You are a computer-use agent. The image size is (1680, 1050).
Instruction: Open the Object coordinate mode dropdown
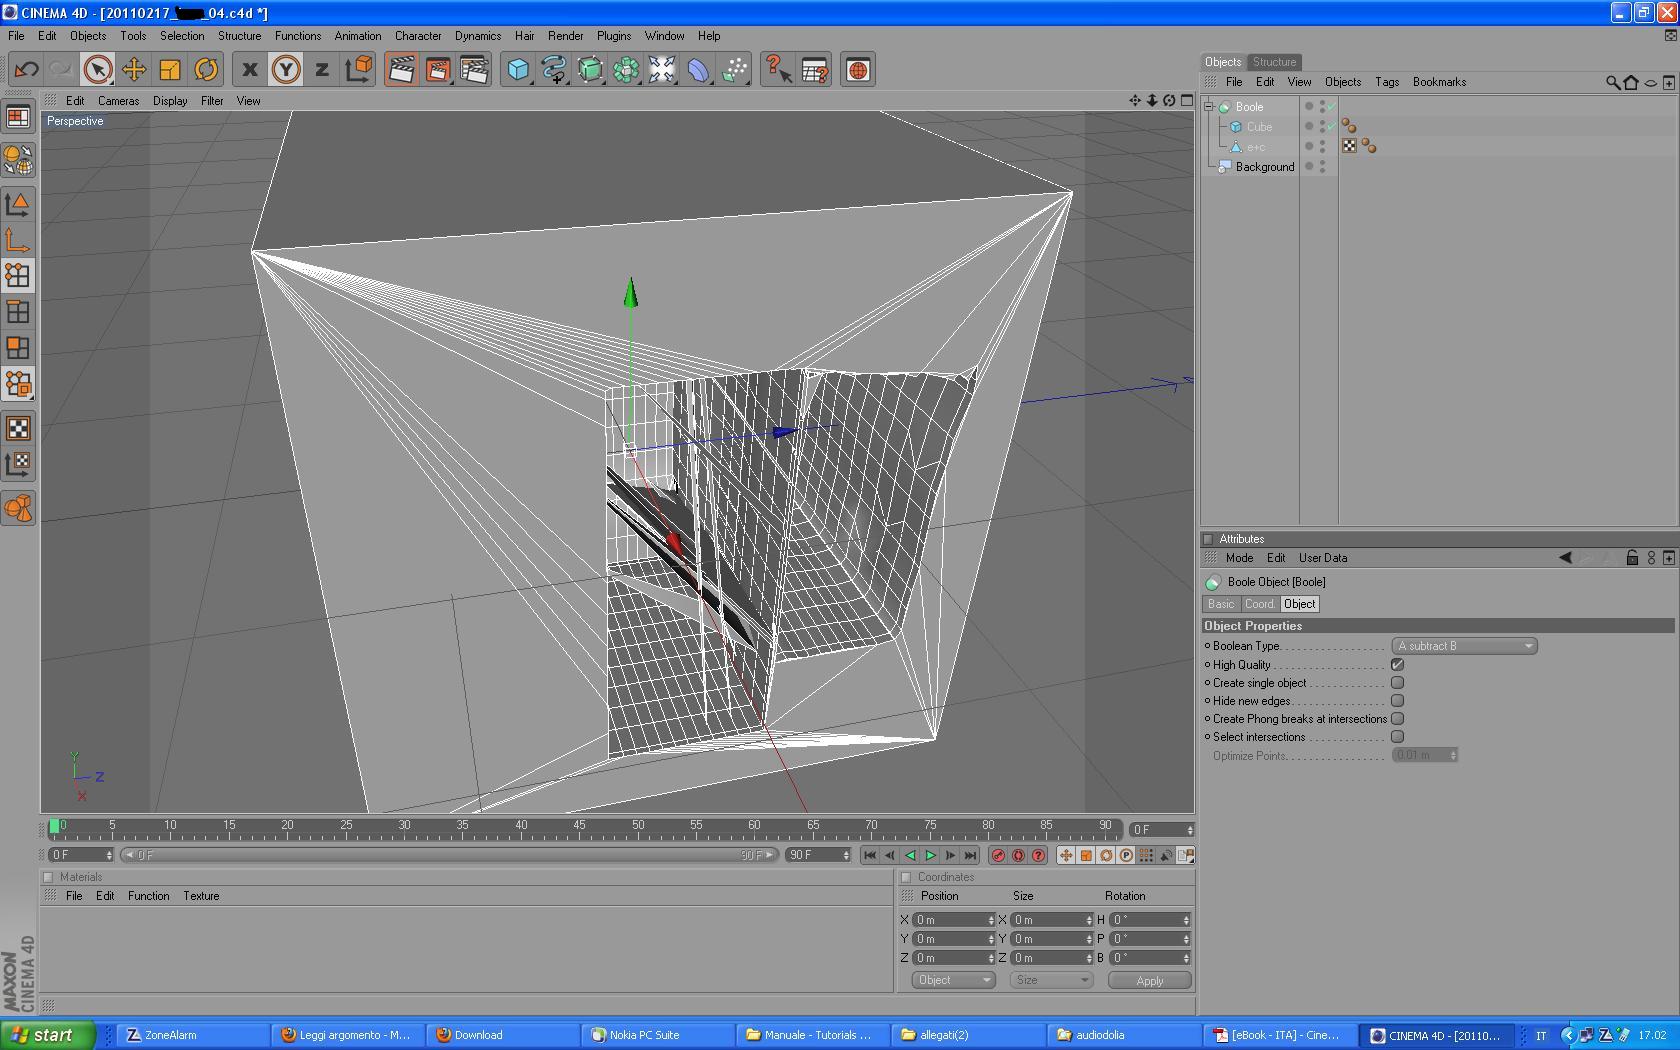point(952,980)
